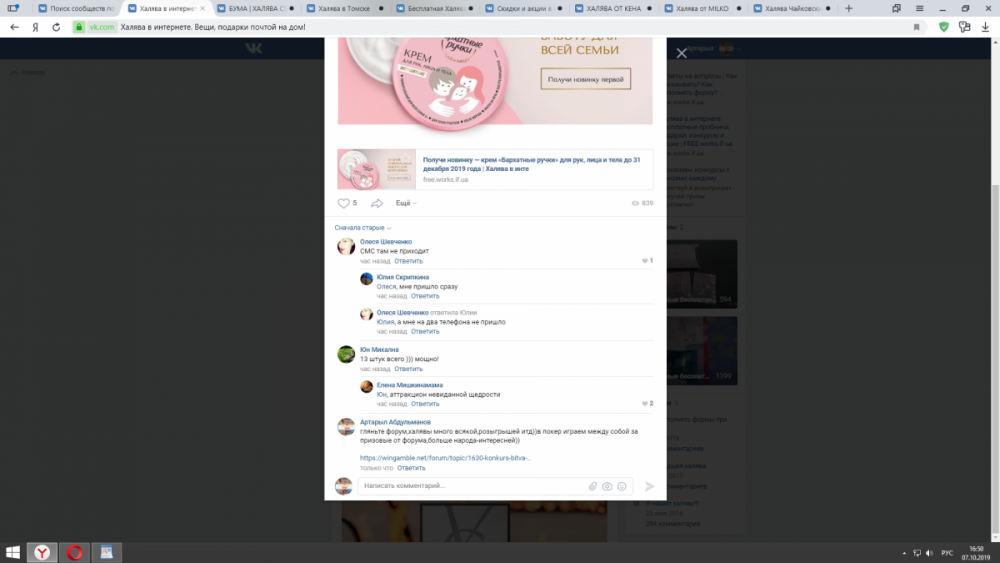1000x563 pixels.
Task: Open the green shield Protect icon
Action: coord(944,27)
